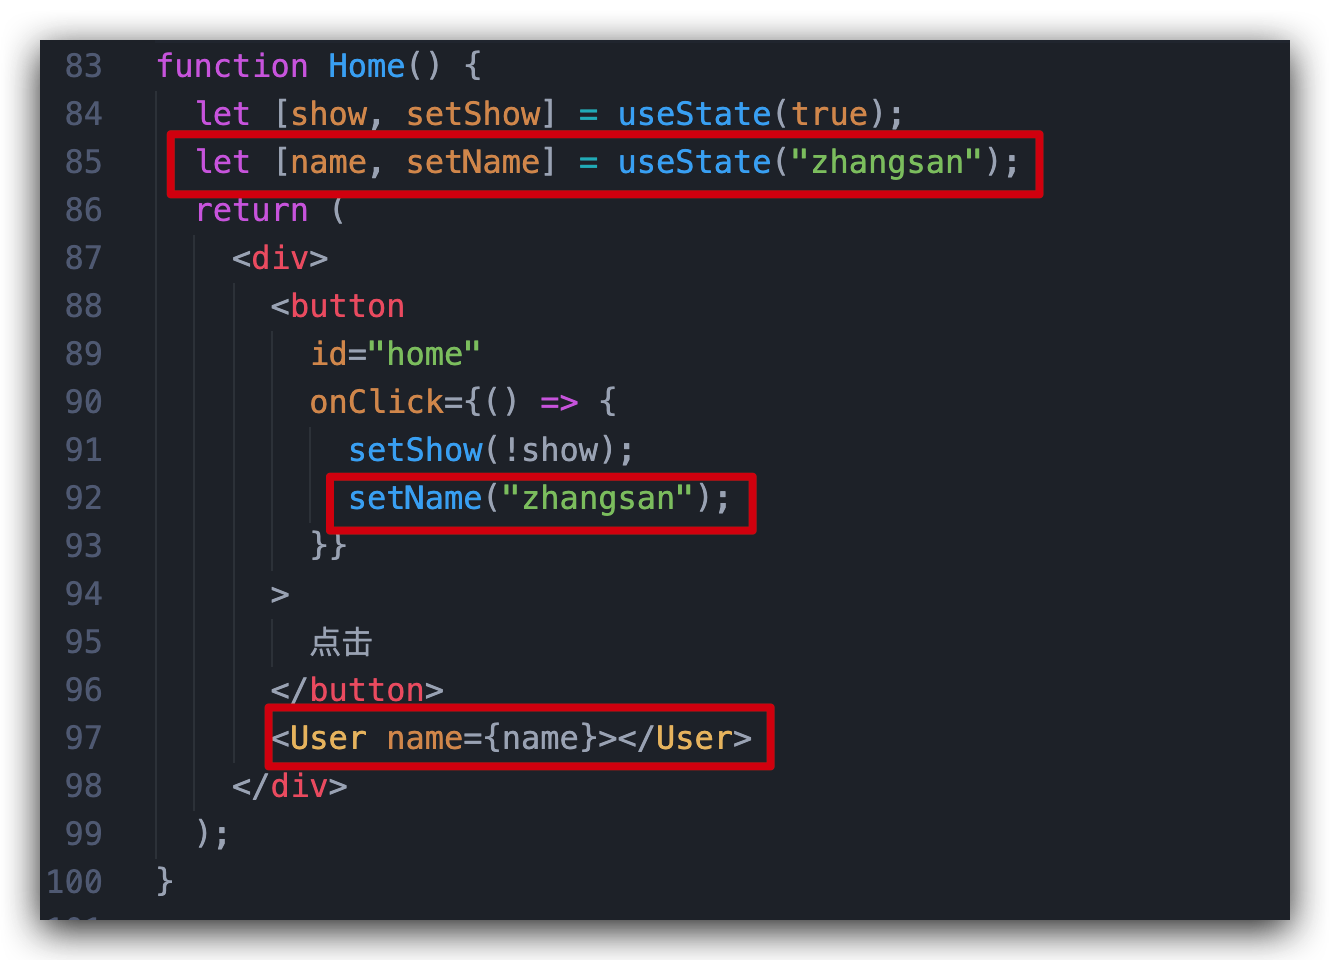Click line number 85 in the gutter
Image resolution: width=1330 pixels, height=960 pixels.
[84, 162]
